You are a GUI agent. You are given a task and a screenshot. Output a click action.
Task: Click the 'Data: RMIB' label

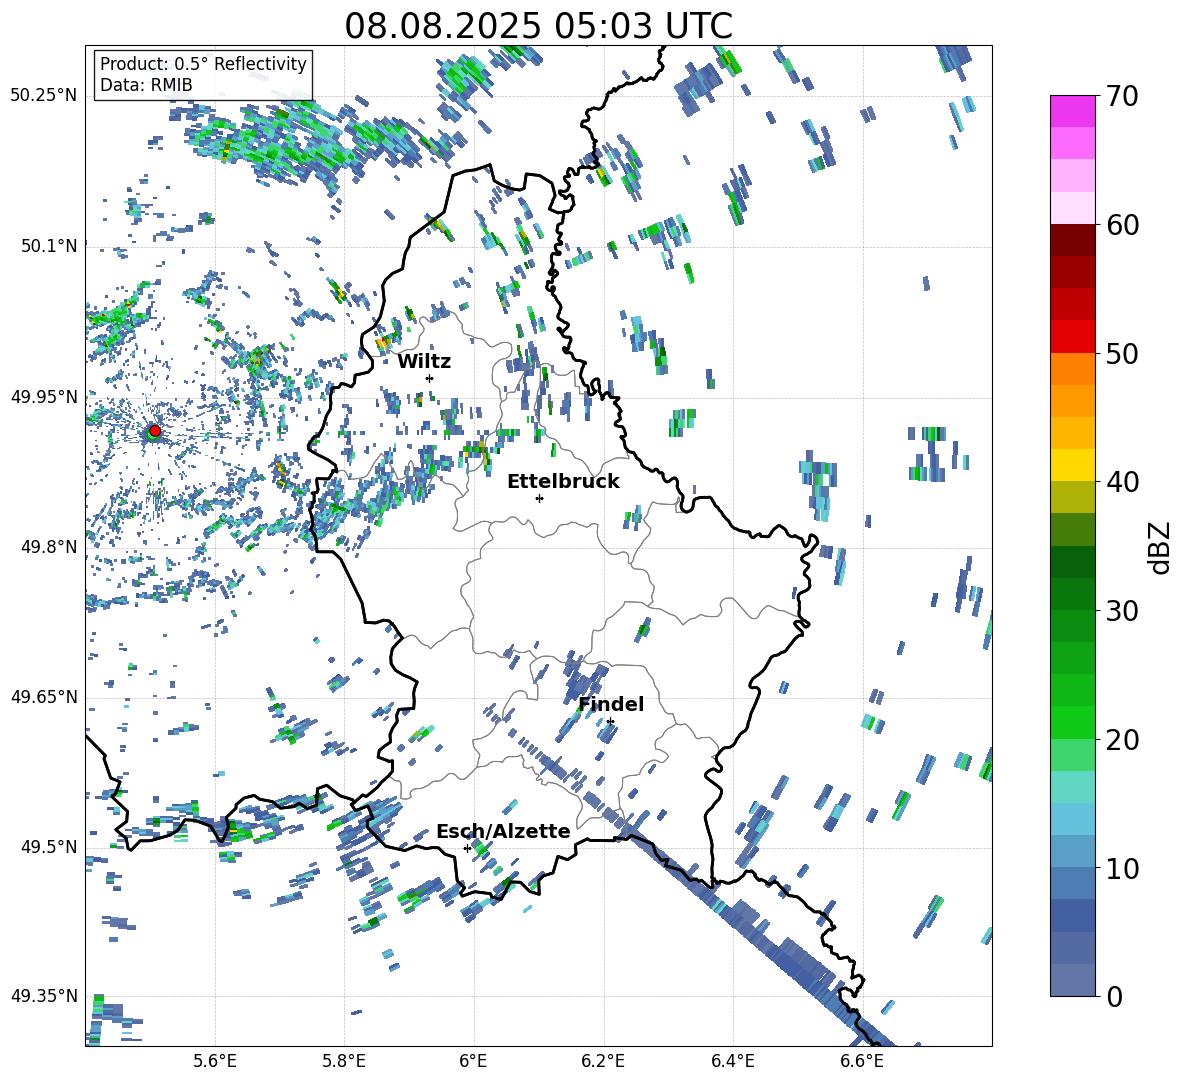pos(146,85)
